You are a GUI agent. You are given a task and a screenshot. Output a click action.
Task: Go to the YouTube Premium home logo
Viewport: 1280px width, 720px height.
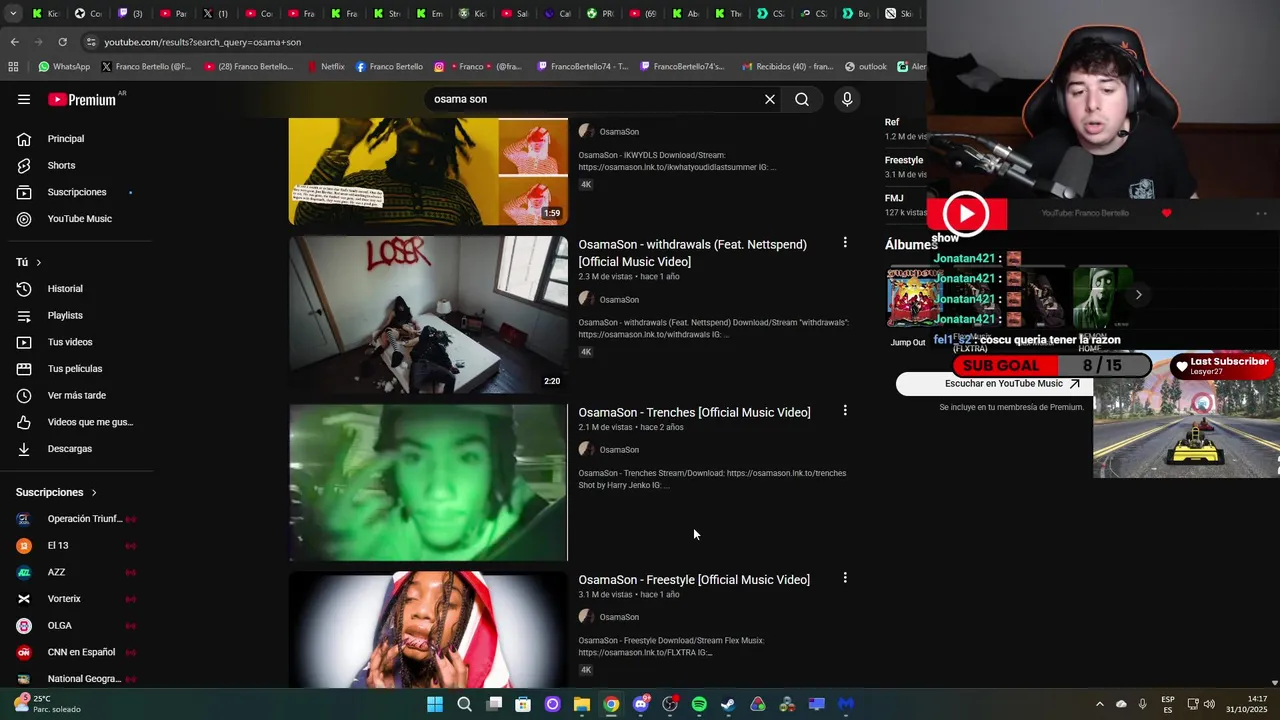point(82,99)
